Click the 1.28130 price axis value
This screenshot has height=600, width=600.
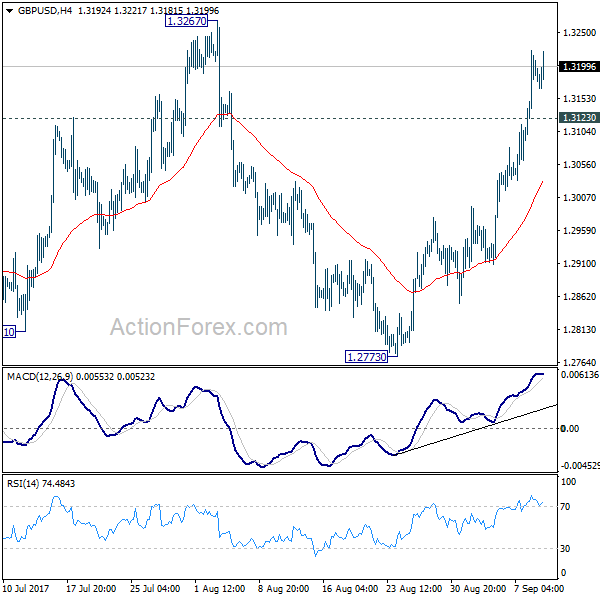point(579,329)
